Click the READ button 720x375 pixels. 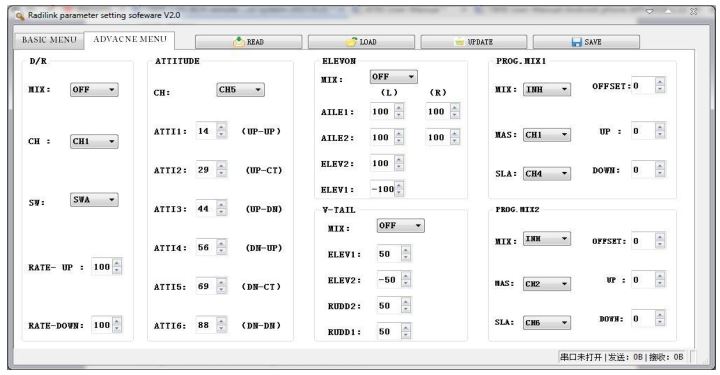coord(248,42)
